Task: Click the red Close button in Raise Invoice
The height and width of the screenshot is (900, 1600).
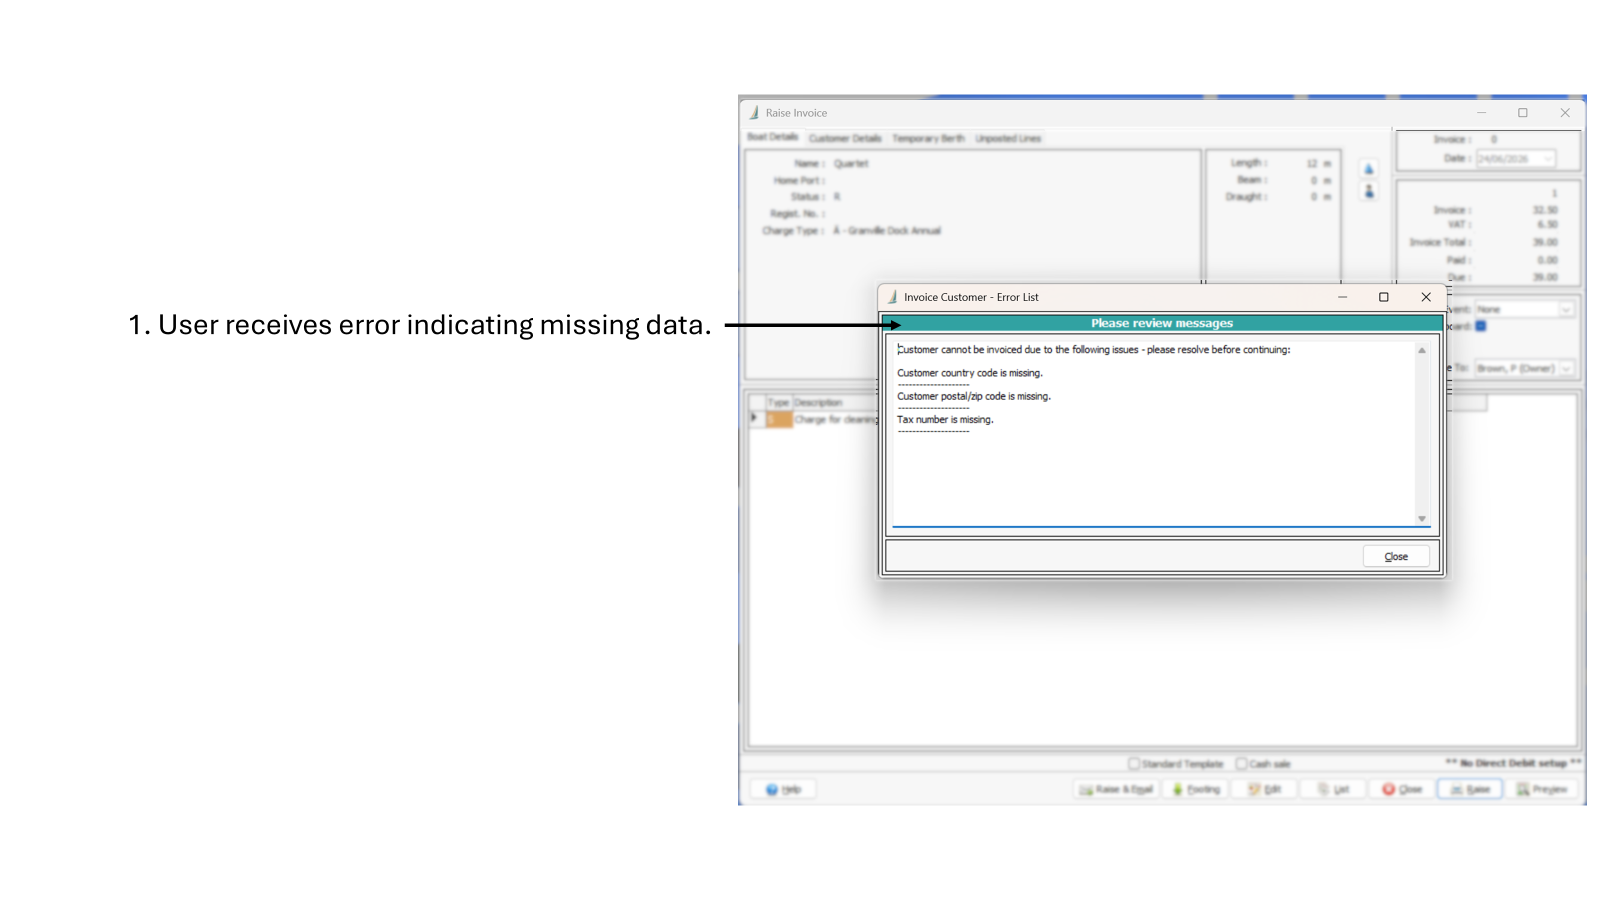Action: point(1402,789)
